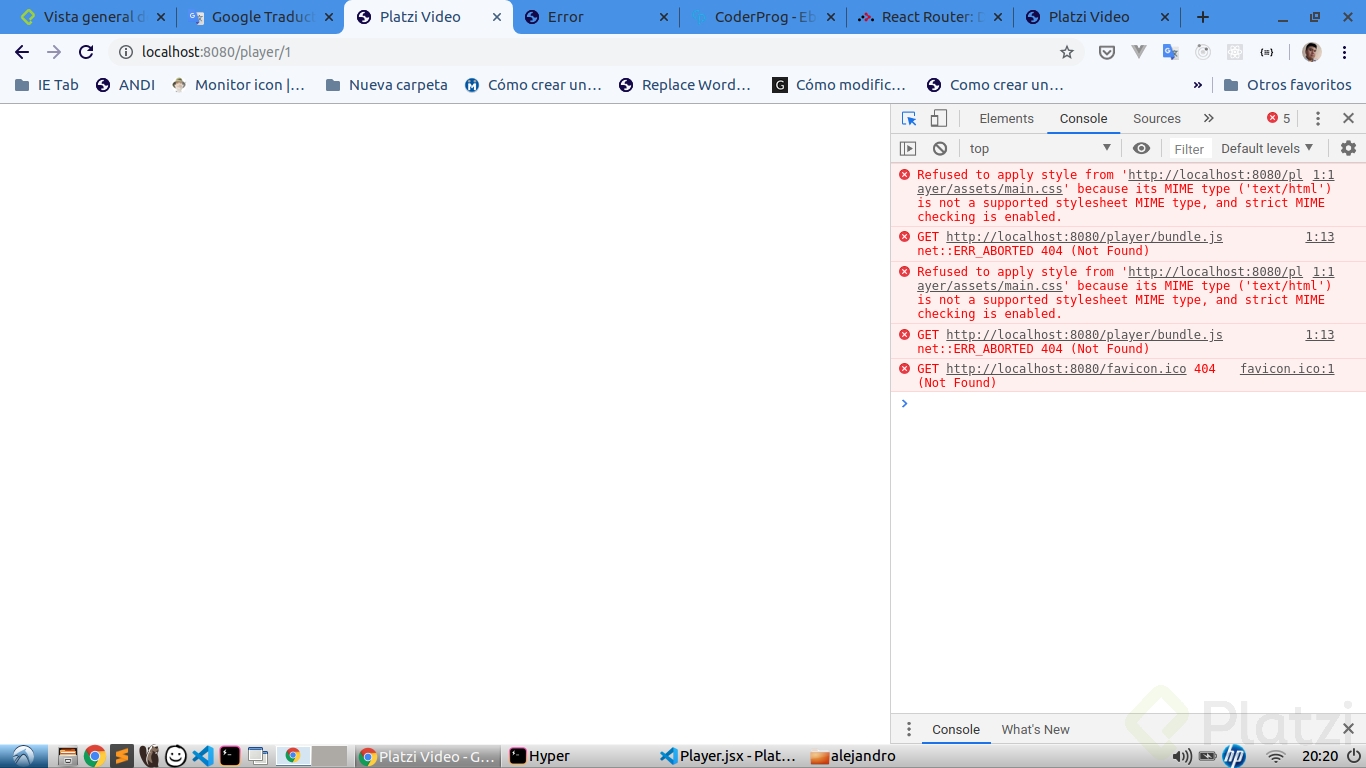Bookmark the page with the star icon
Viewport: 1366px width, 768px height.
point(1067,51)
